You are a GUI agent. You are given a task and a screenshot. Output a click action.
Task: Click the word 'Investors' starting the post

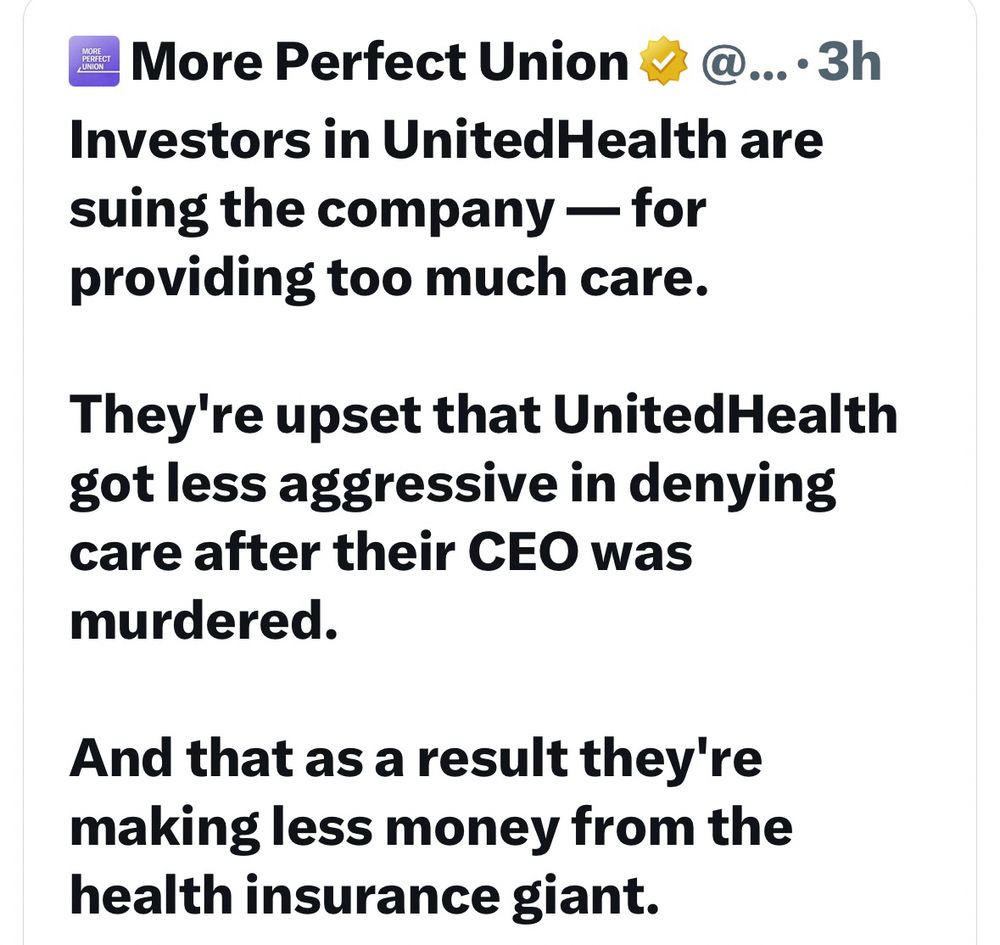pos(190,140)
